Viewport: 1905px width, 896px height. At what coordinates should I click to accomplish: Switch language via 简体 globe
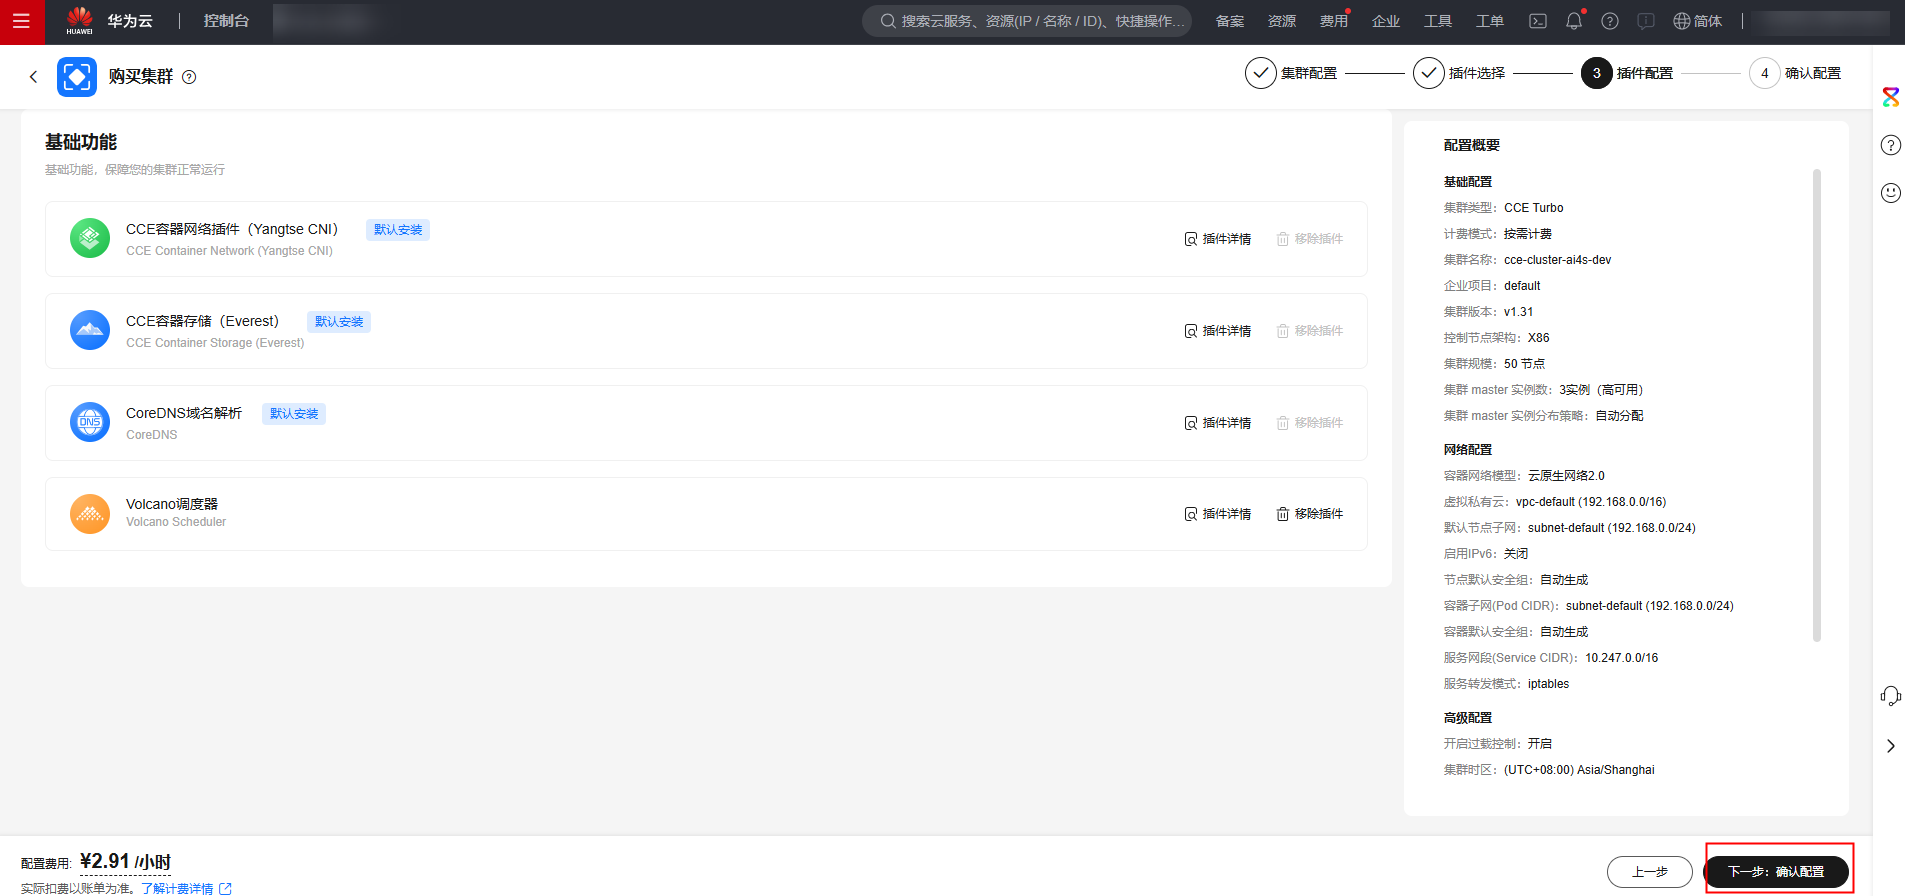click(x=1698, y=21)
